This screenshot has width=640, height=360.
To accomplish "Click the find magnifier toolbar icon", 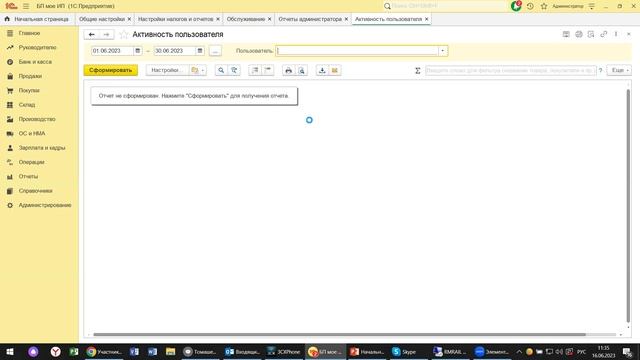I will coord(221,70).
